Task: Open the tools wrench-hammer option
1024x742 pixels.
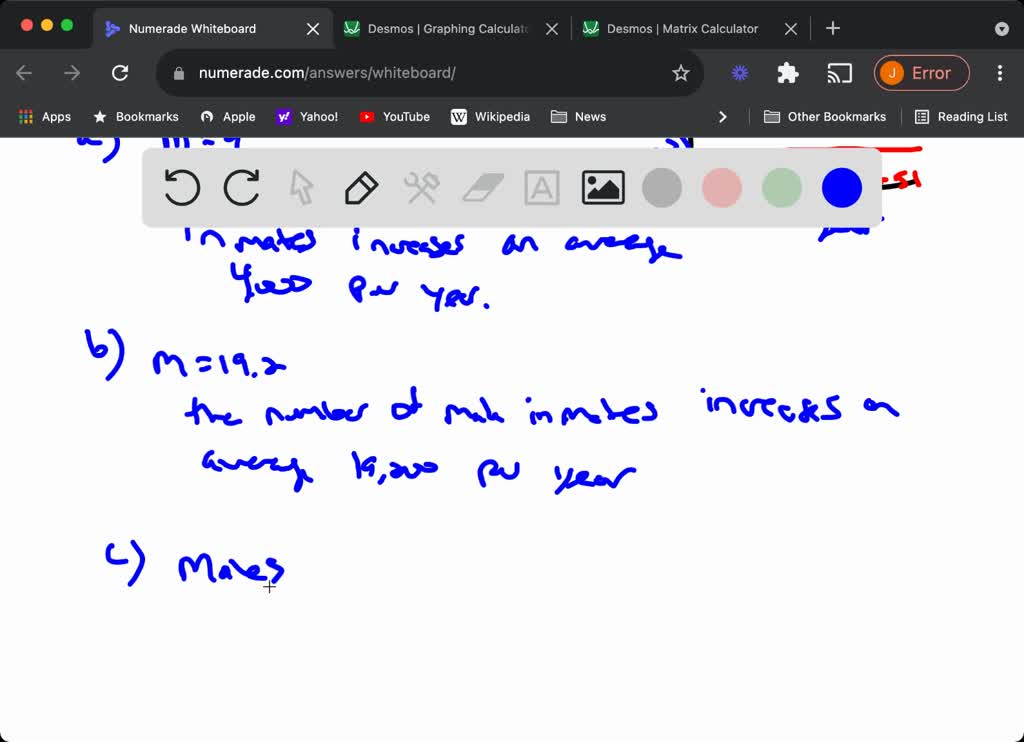Action: pos(421,188)
